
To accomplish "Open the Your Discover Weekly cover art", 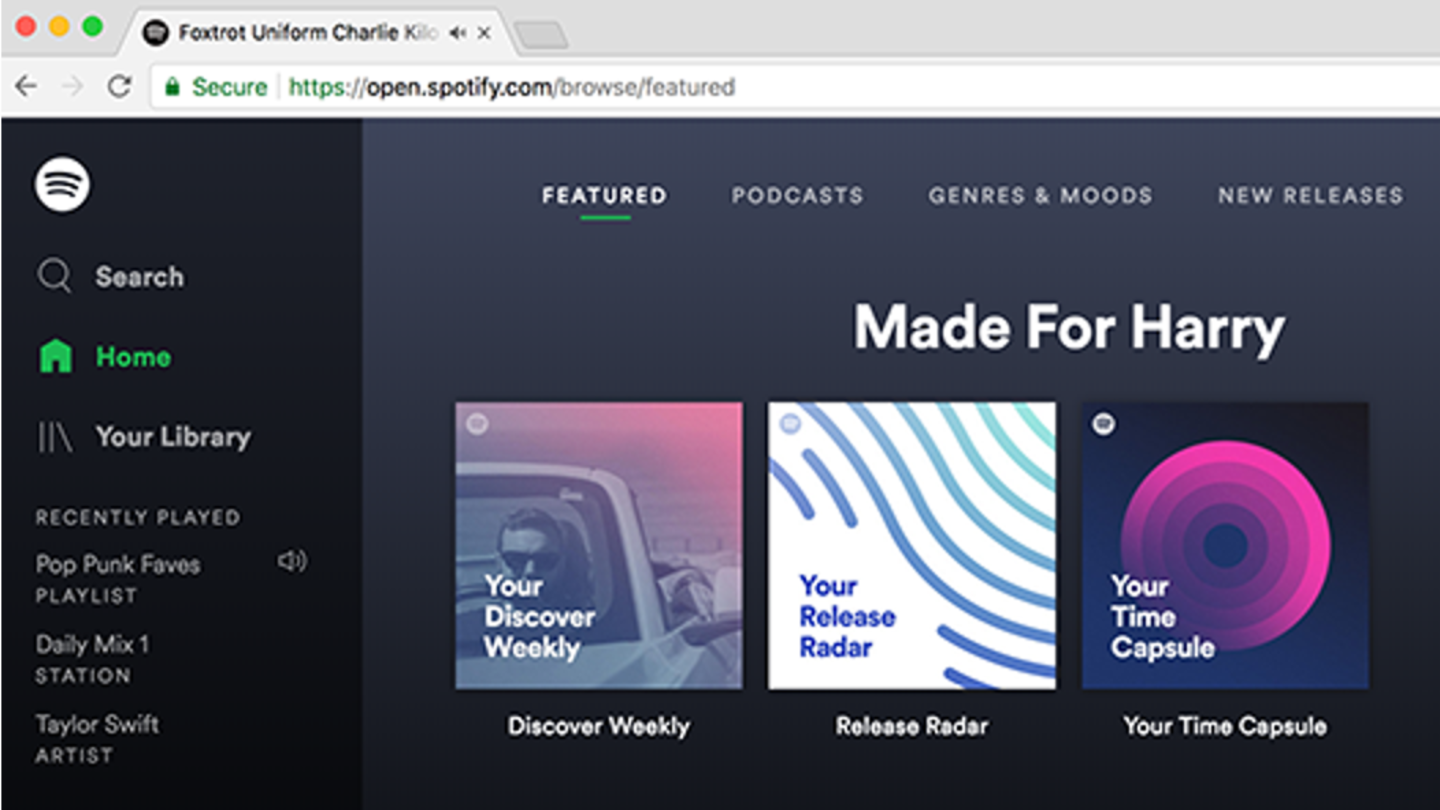I will [599, 545].
